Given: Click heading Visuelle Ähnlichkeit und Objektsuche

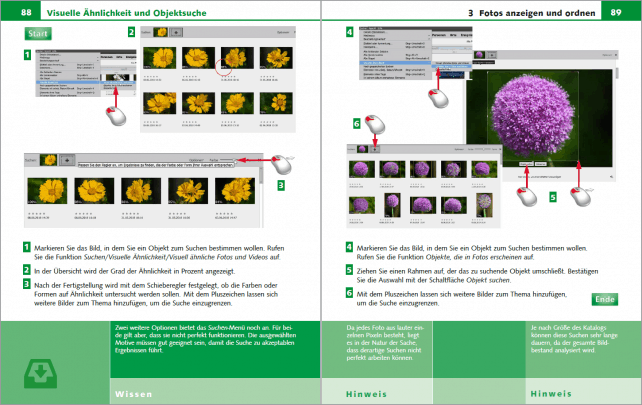Looking at the screenshot, I should (x=127, y=13).
